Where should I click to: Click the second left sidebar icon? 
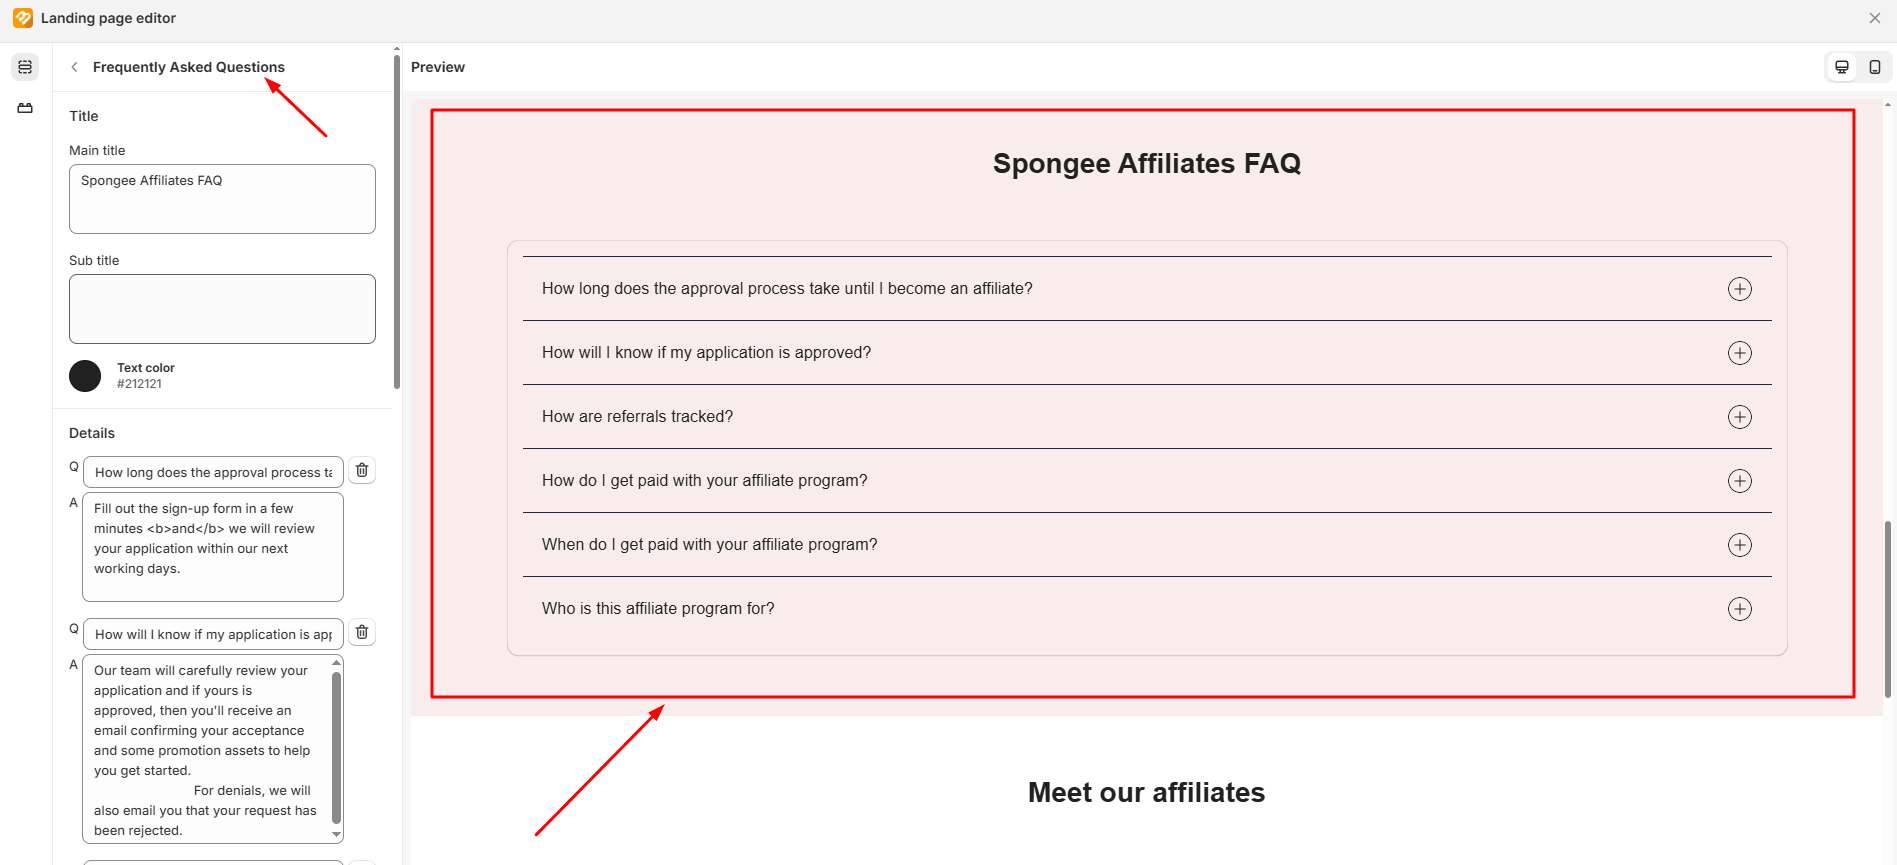click(25, 108)
